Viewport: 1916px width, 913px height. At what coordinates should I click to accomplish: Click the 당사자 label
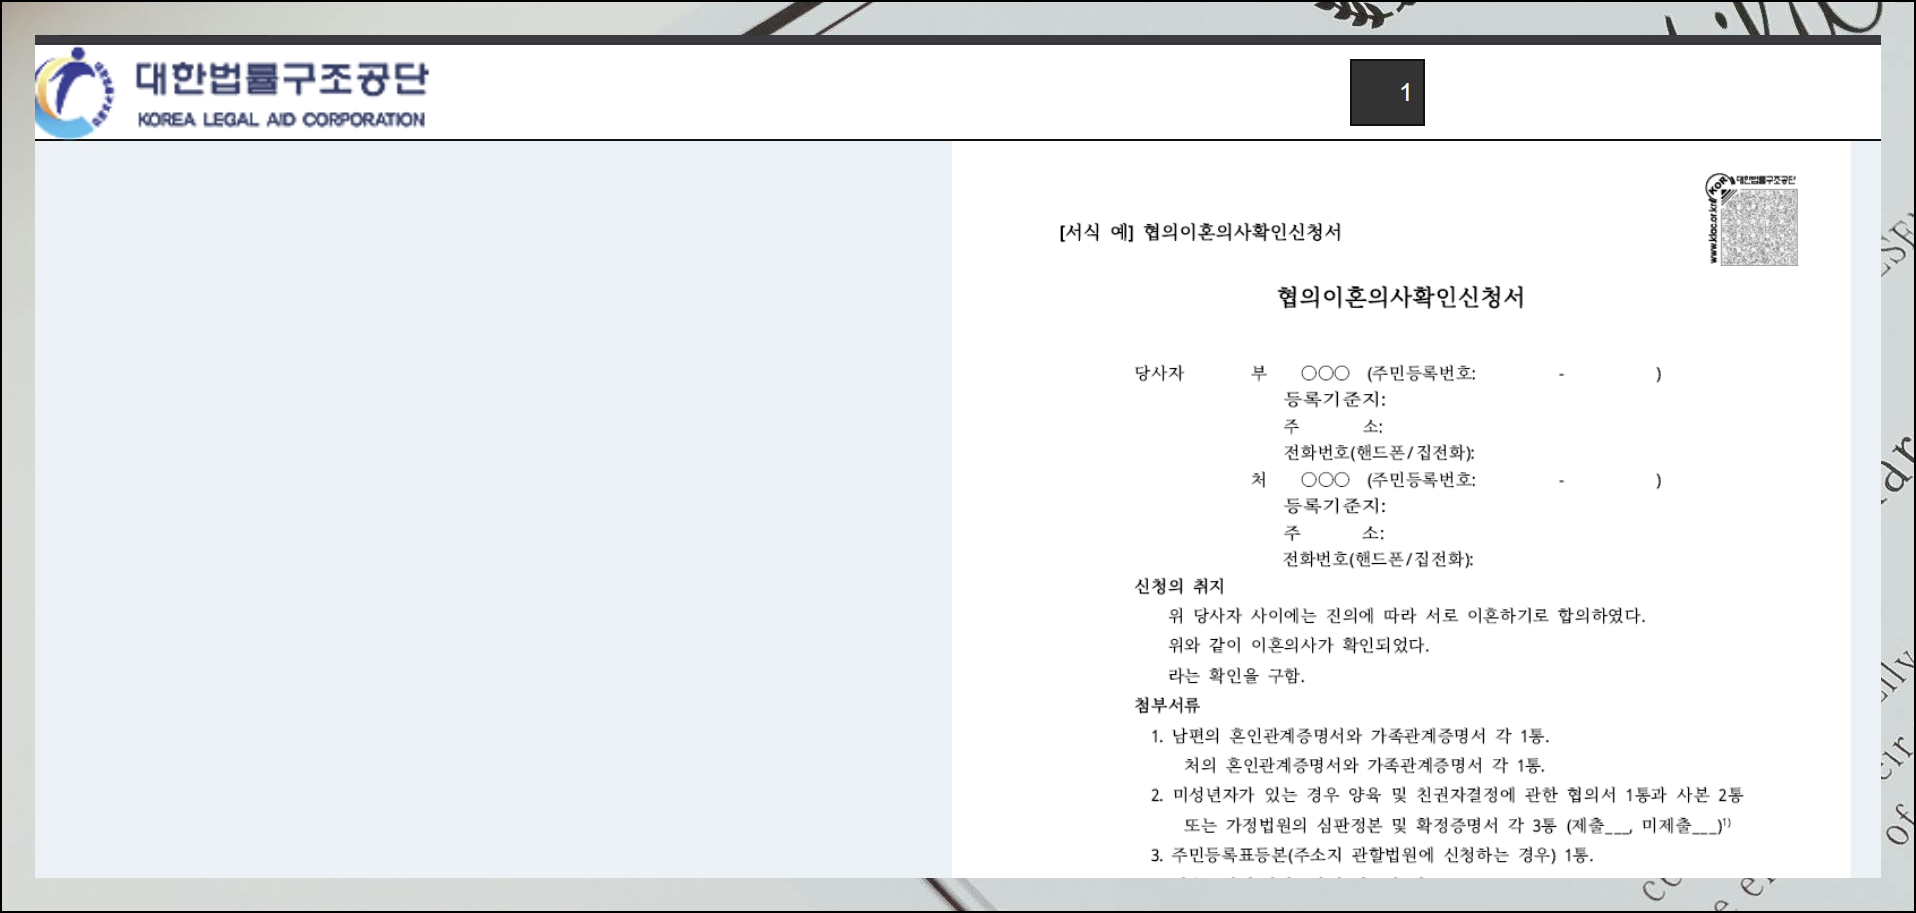(x=1159, y=373)
